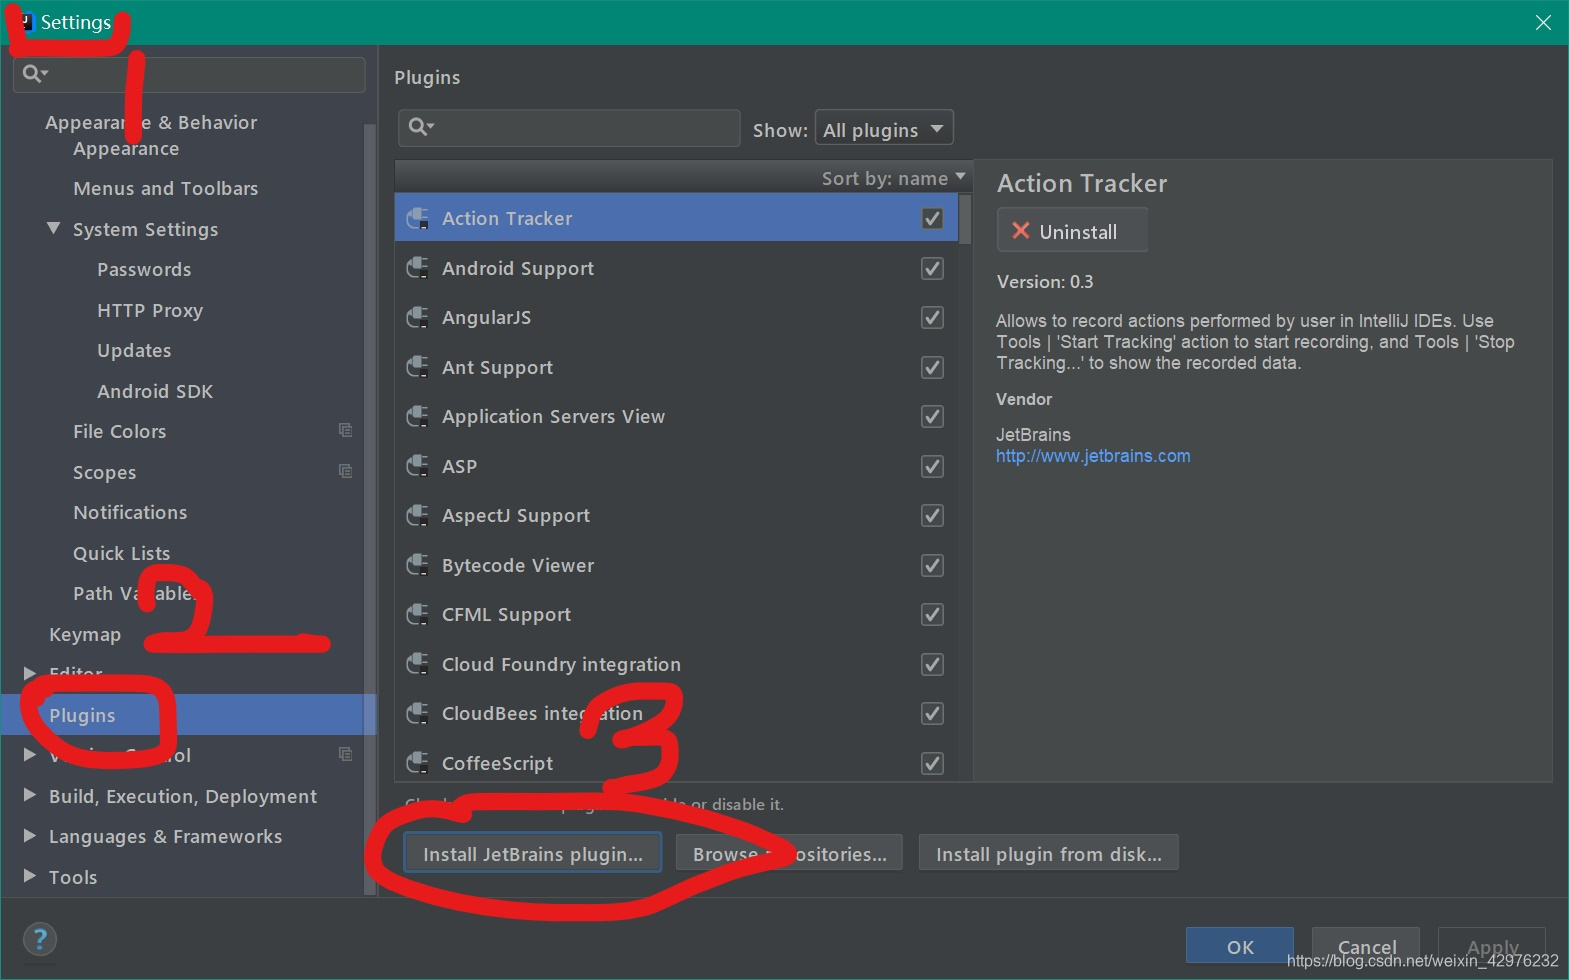1569x980 pixels.
Task: Toggle the AngularJS plugin checkbox
Action: [x=932, y=317]
